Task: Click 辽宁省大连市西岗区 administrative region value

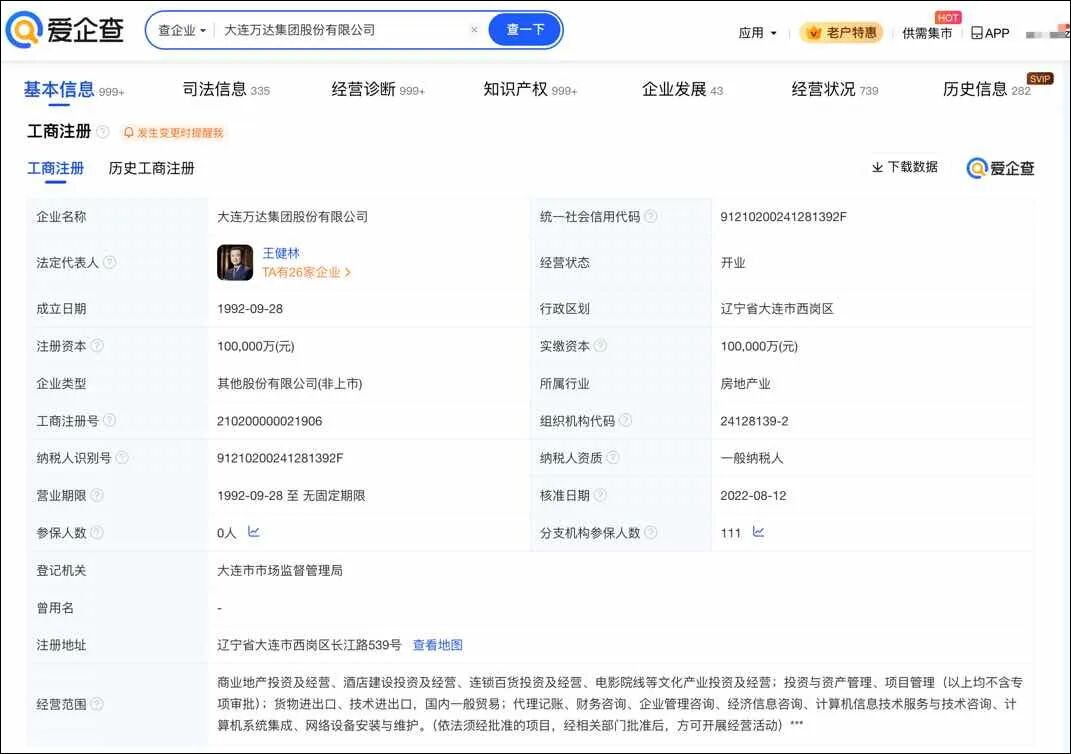Action: pyautogui.click(x=777, y=309)
